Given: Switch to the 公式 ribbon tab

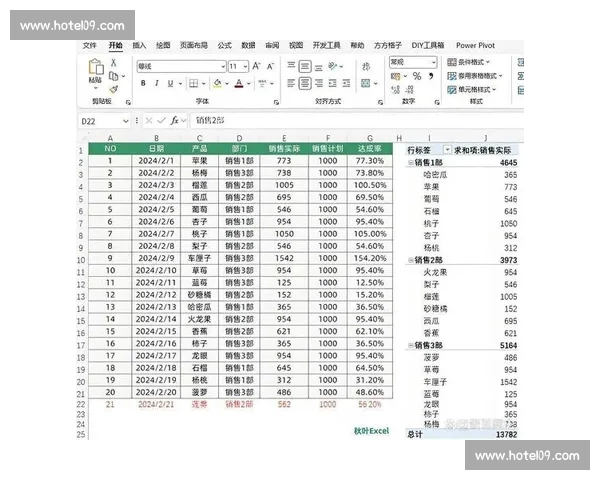Looking at the screenshot, I should click(225, 46).
